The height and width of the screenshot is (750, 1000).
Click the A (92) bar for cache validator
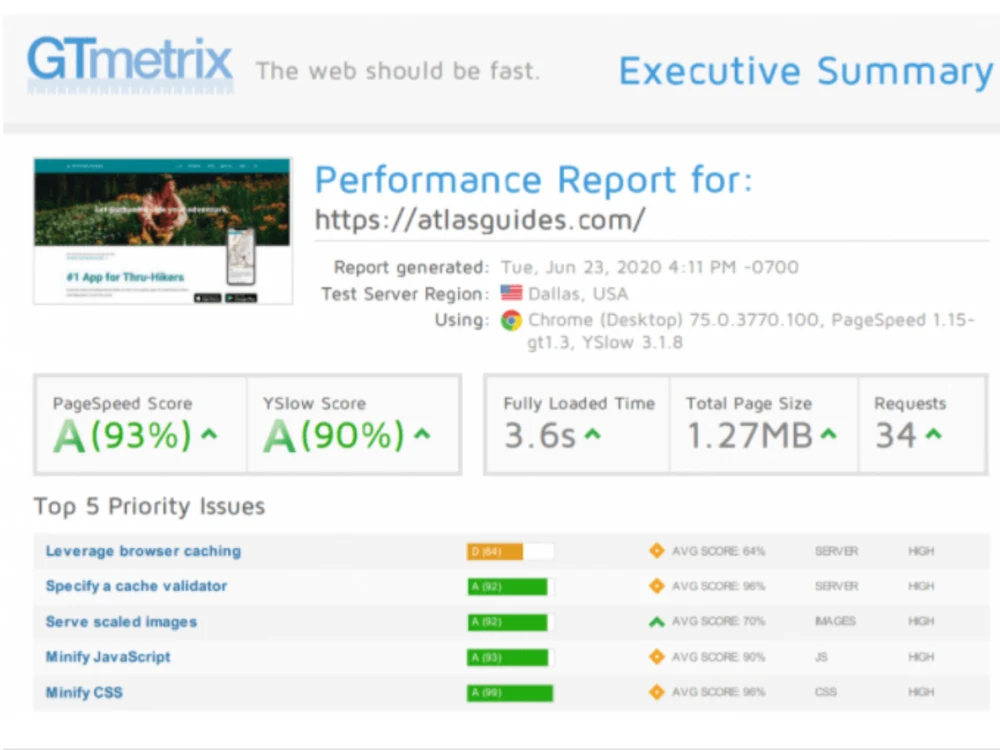click(510, 587)
